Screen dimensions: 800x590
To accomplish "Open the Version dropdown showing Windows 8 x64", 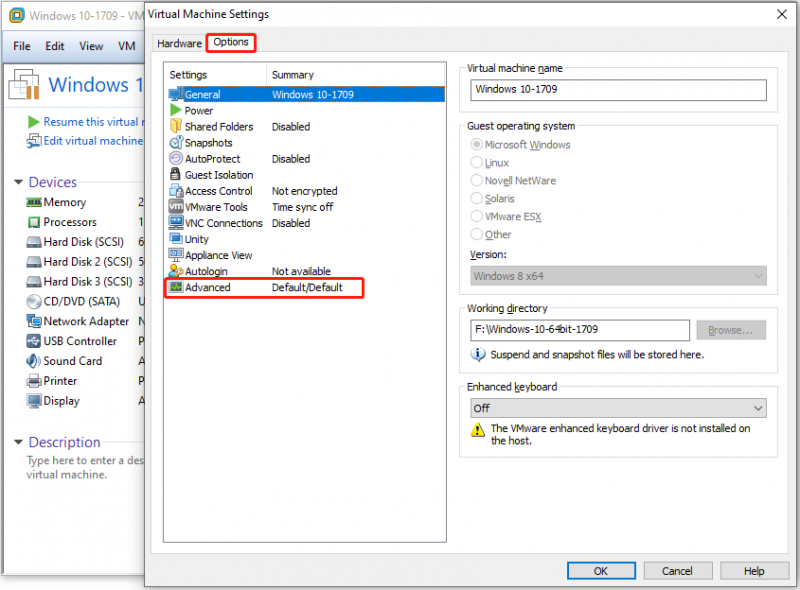I will (x=618, y=276).
